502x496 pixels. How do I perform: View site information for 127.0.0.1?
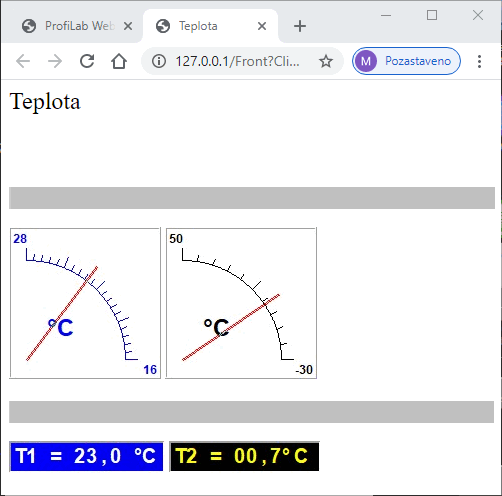tap(159, 61)
